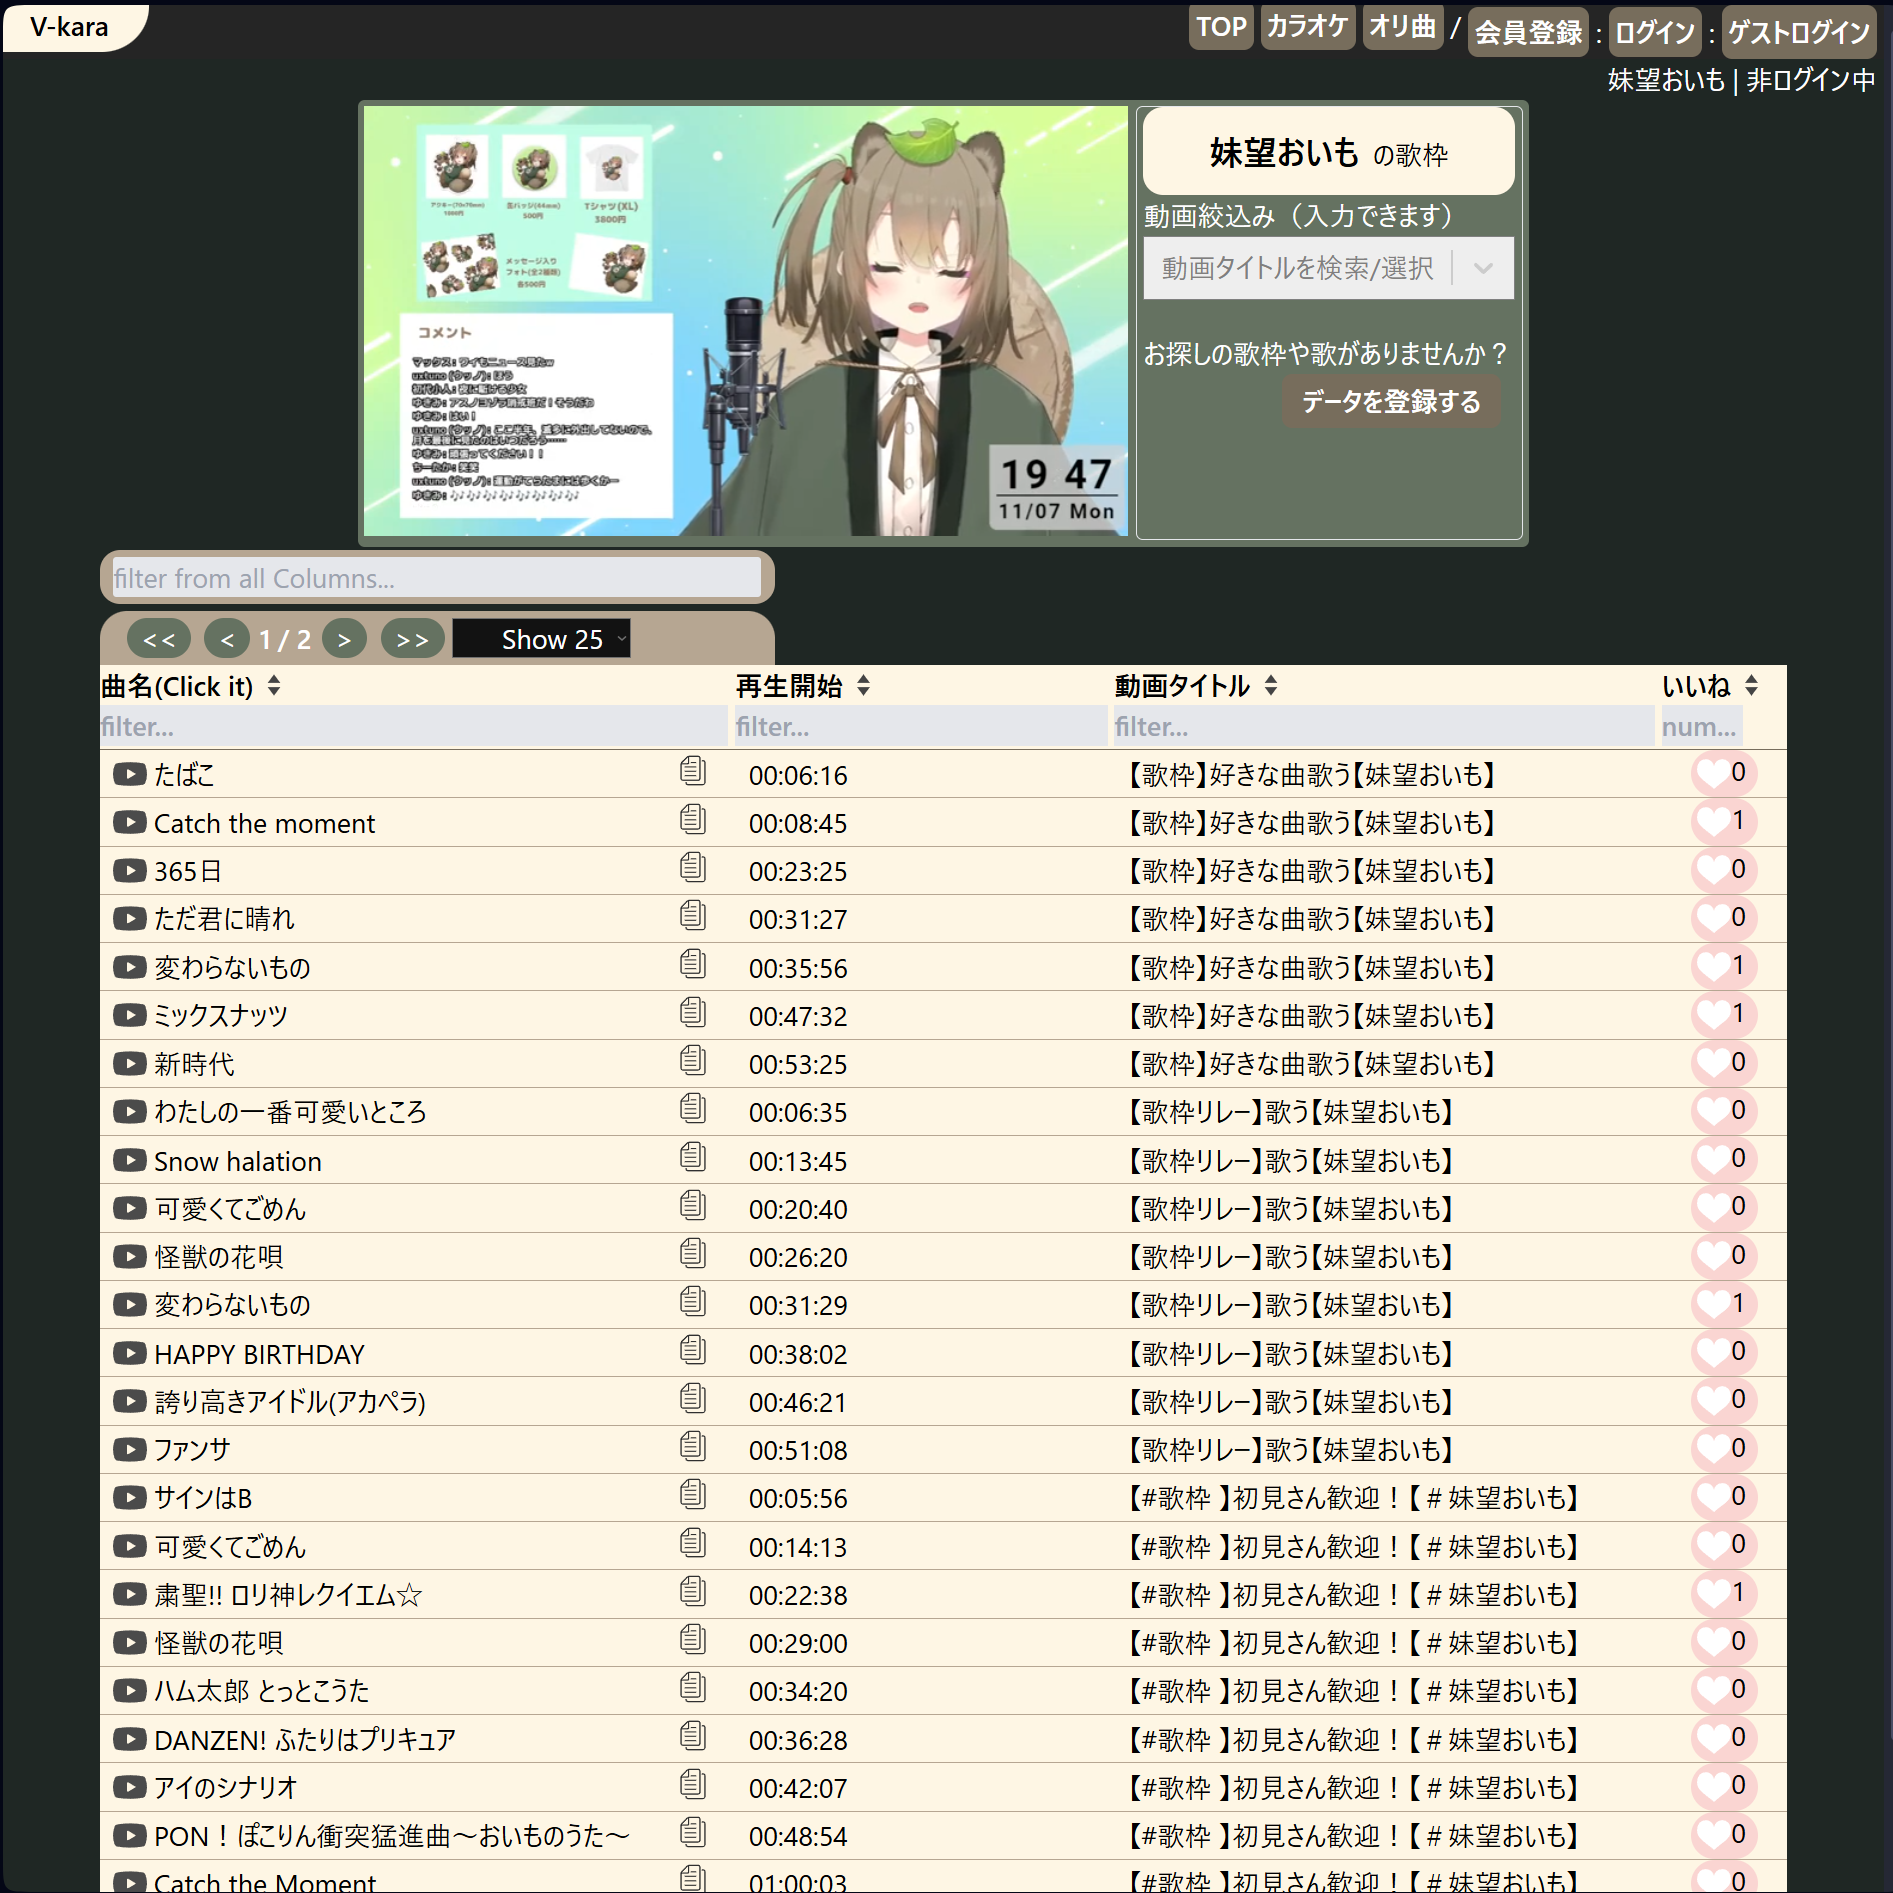The width and height of the screenshot is (1893, 1893).
Task: Copy song info for 新時代 row
Action: tap(693, 1060)
